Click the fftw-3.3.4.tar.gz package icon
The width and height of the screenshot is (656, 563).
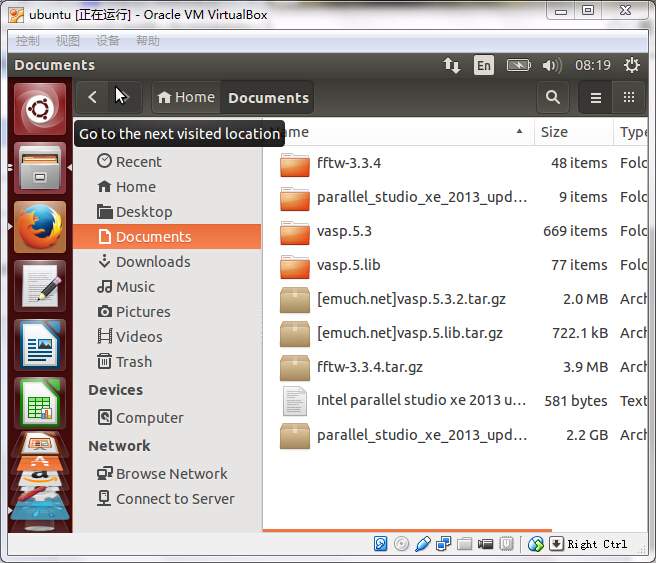coord(295,368)
